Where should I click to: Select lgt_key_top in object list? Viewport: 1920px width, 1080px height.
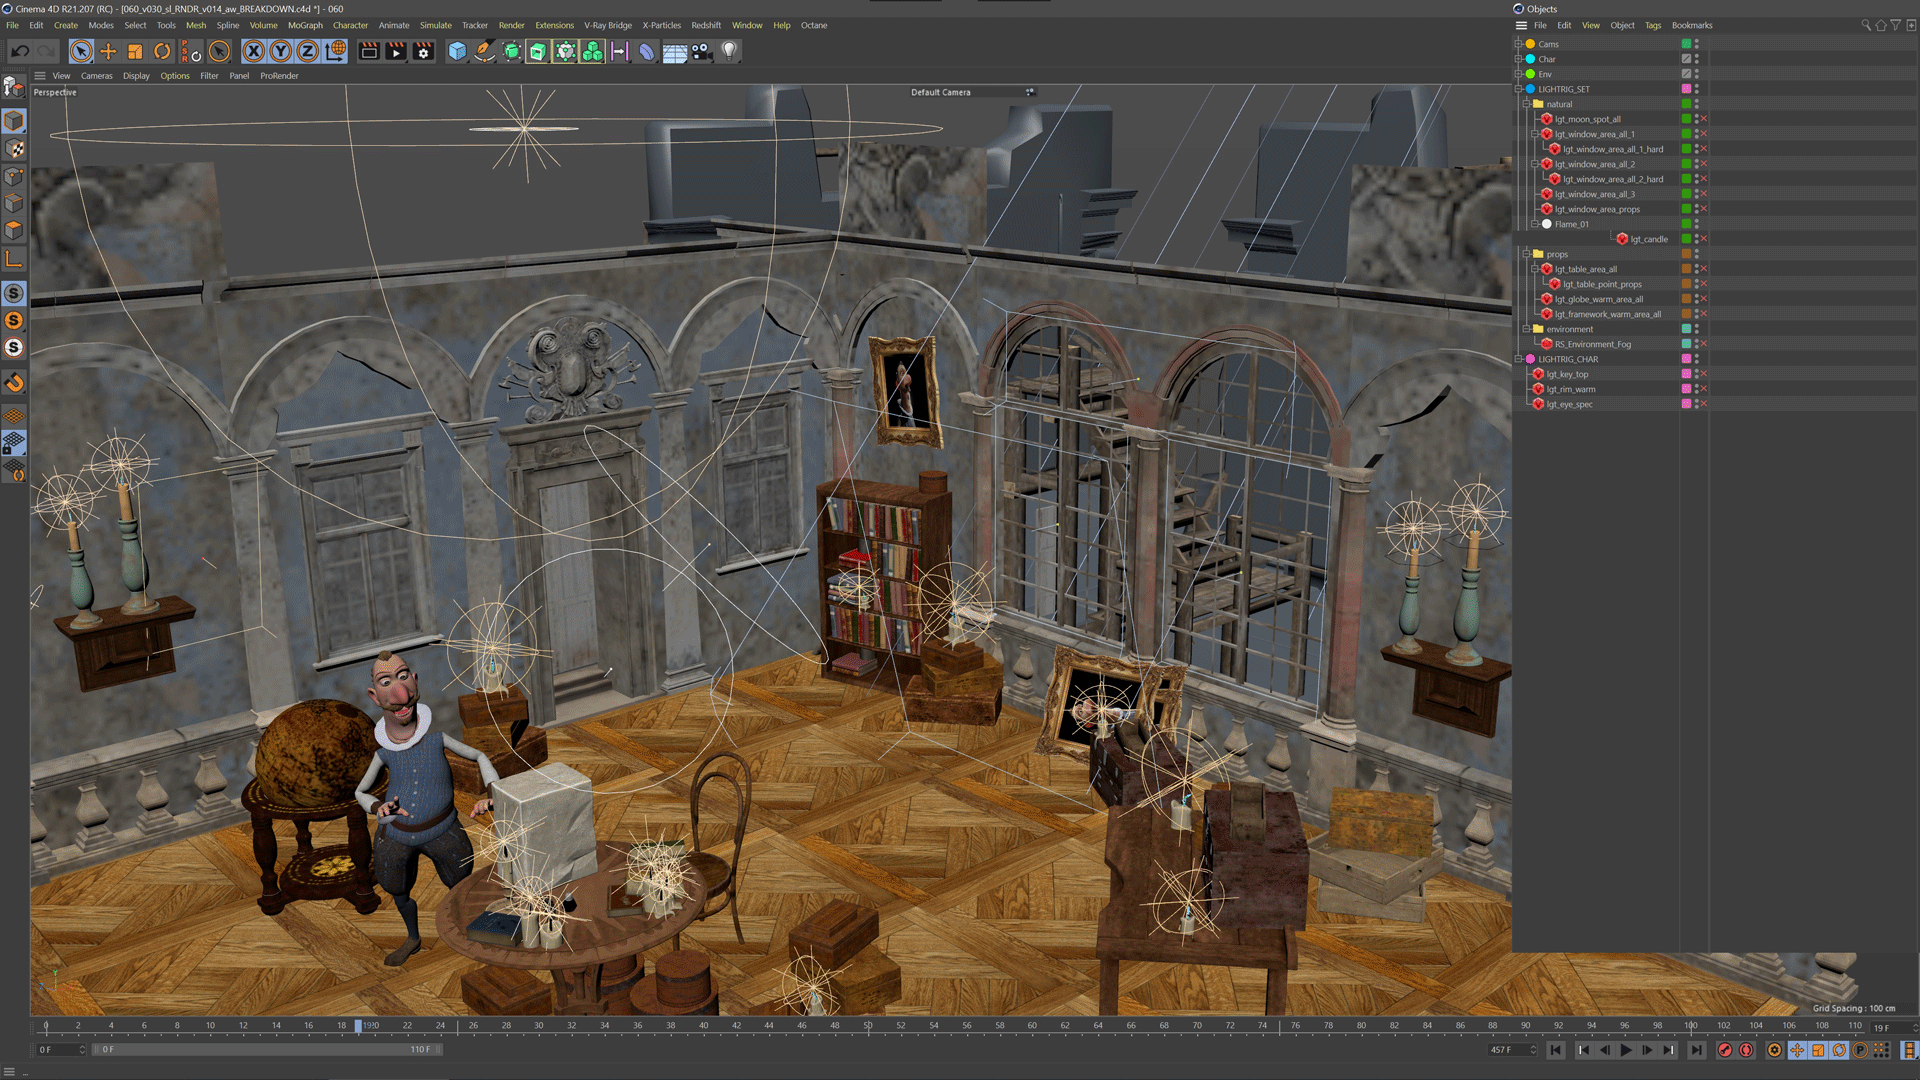point(1567,374)
